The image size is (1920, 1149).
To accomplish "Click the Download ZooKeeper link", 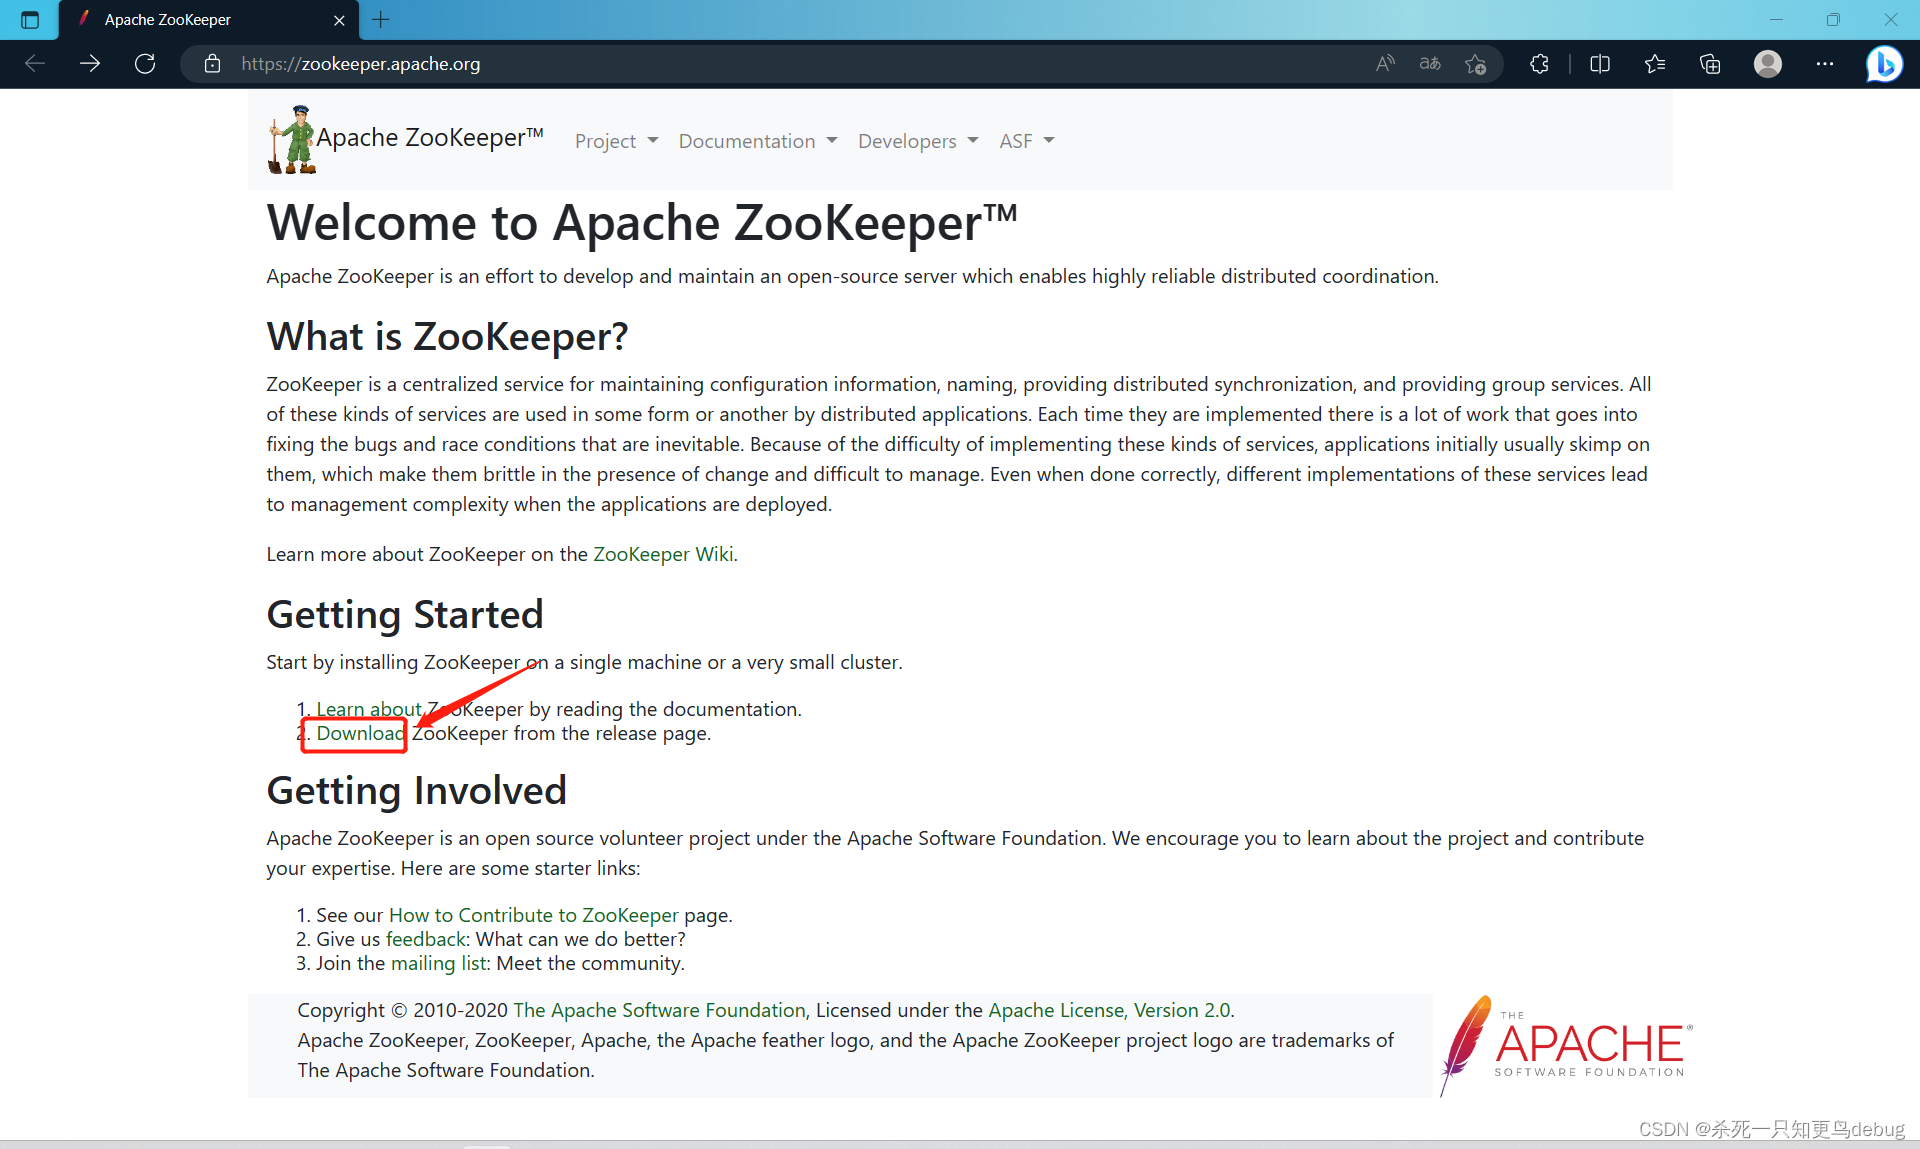I will click(360, 733).
